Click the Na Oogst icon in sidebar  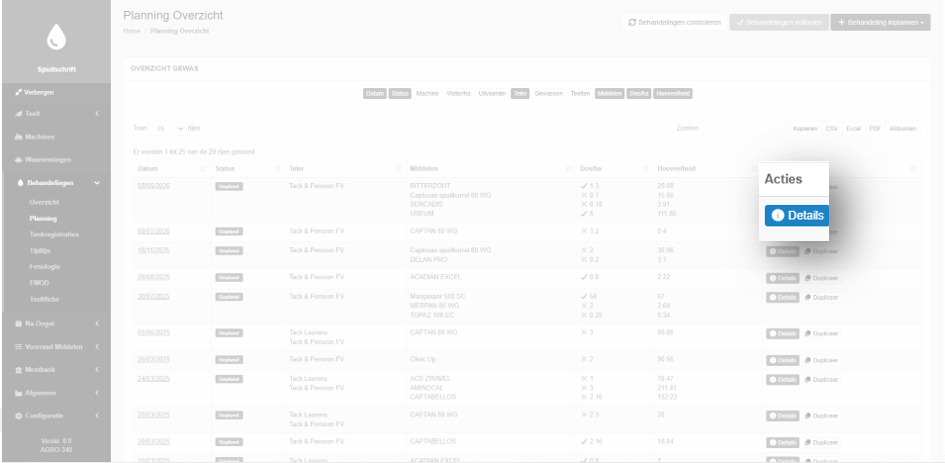click(19, 324)
